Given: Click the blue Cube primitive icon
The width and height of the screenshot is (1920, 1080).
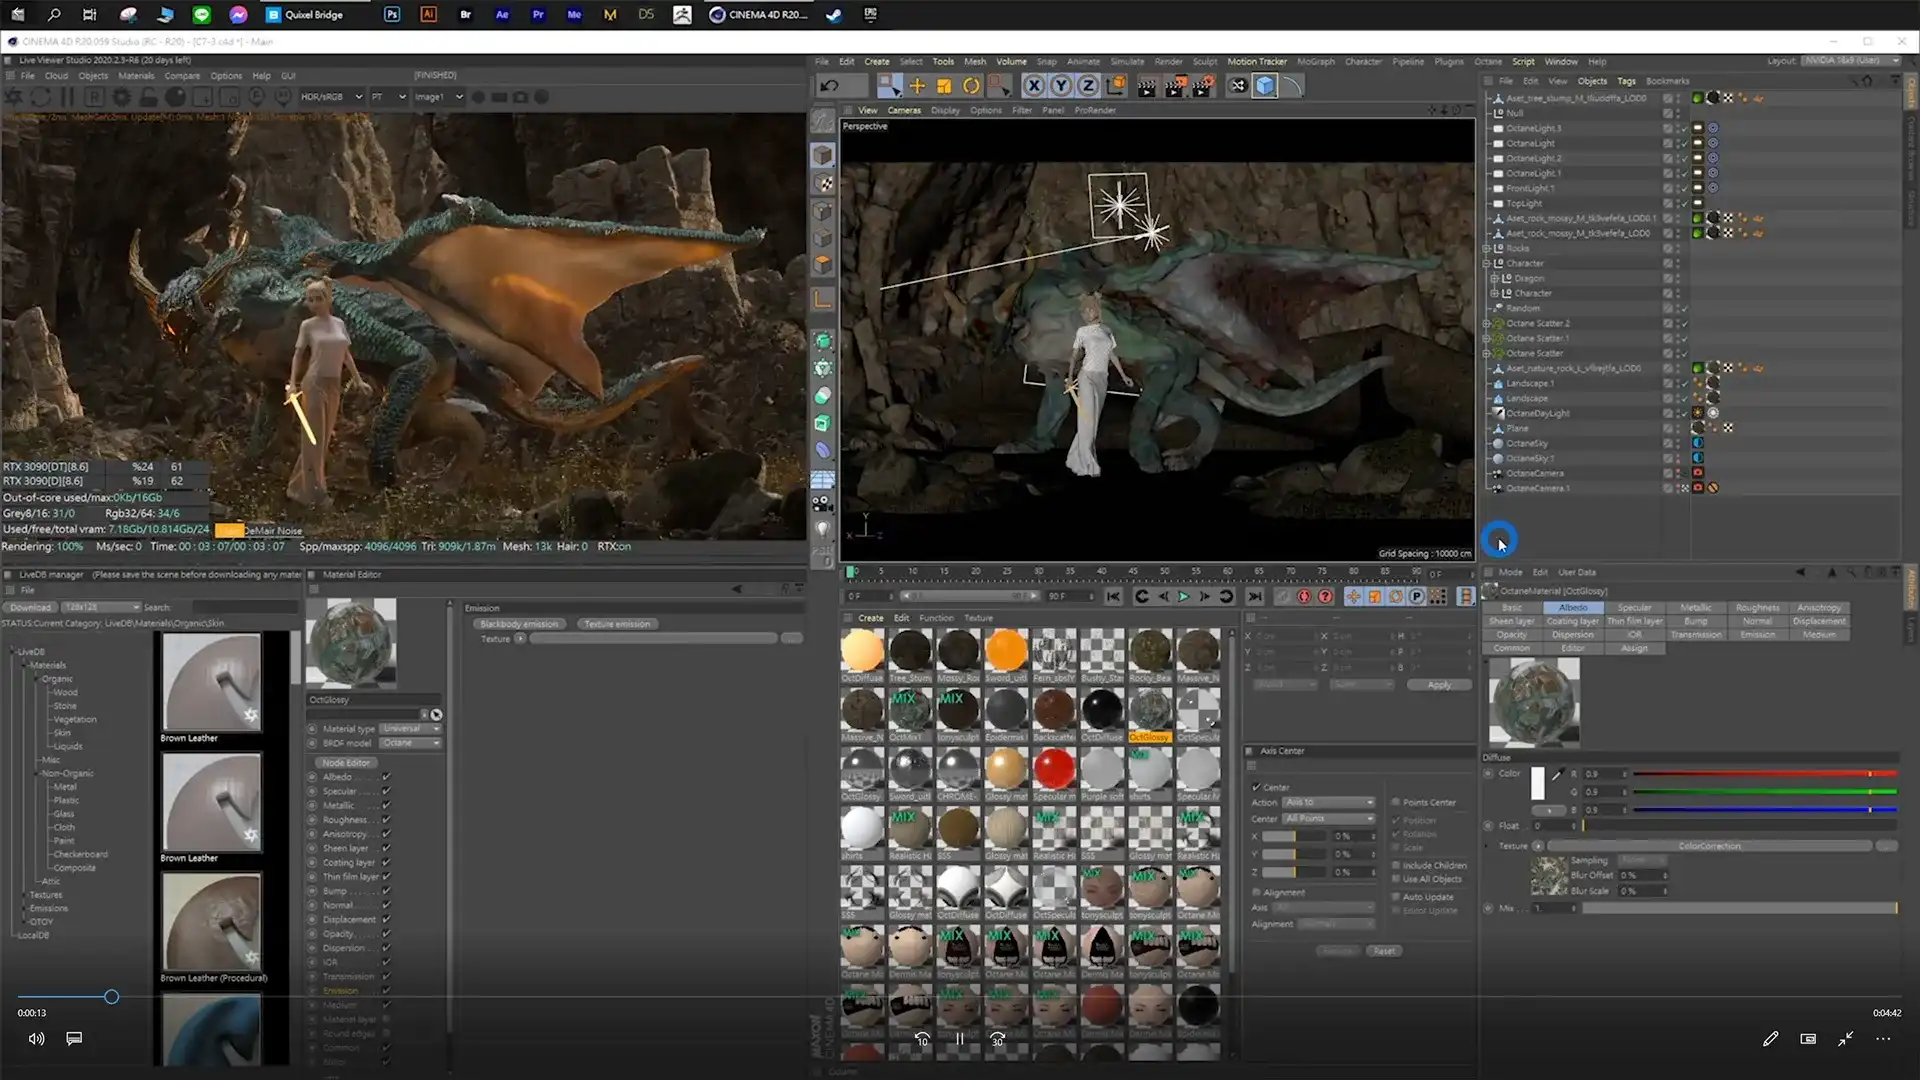Looking at the screenshot, I should tap(1265, 86).
